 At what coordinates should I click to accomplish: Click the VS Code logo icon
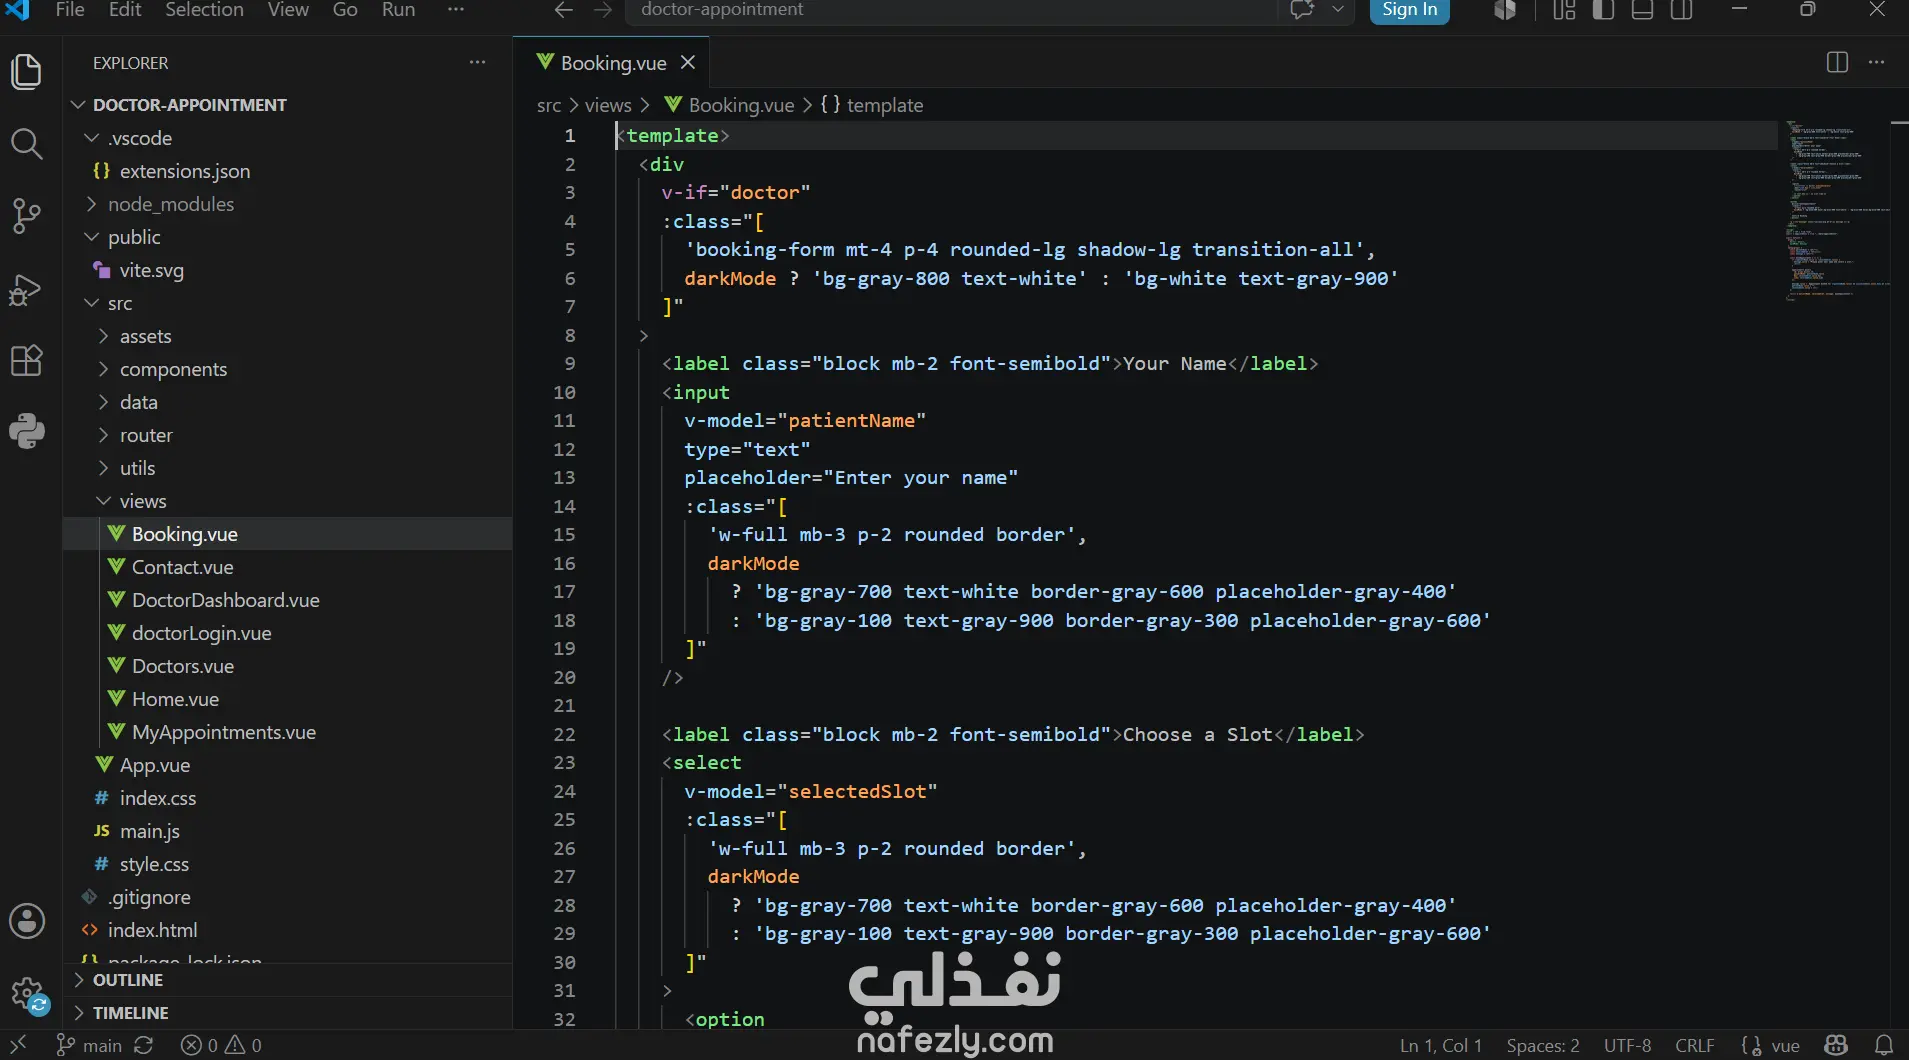(x=18, y=10)
